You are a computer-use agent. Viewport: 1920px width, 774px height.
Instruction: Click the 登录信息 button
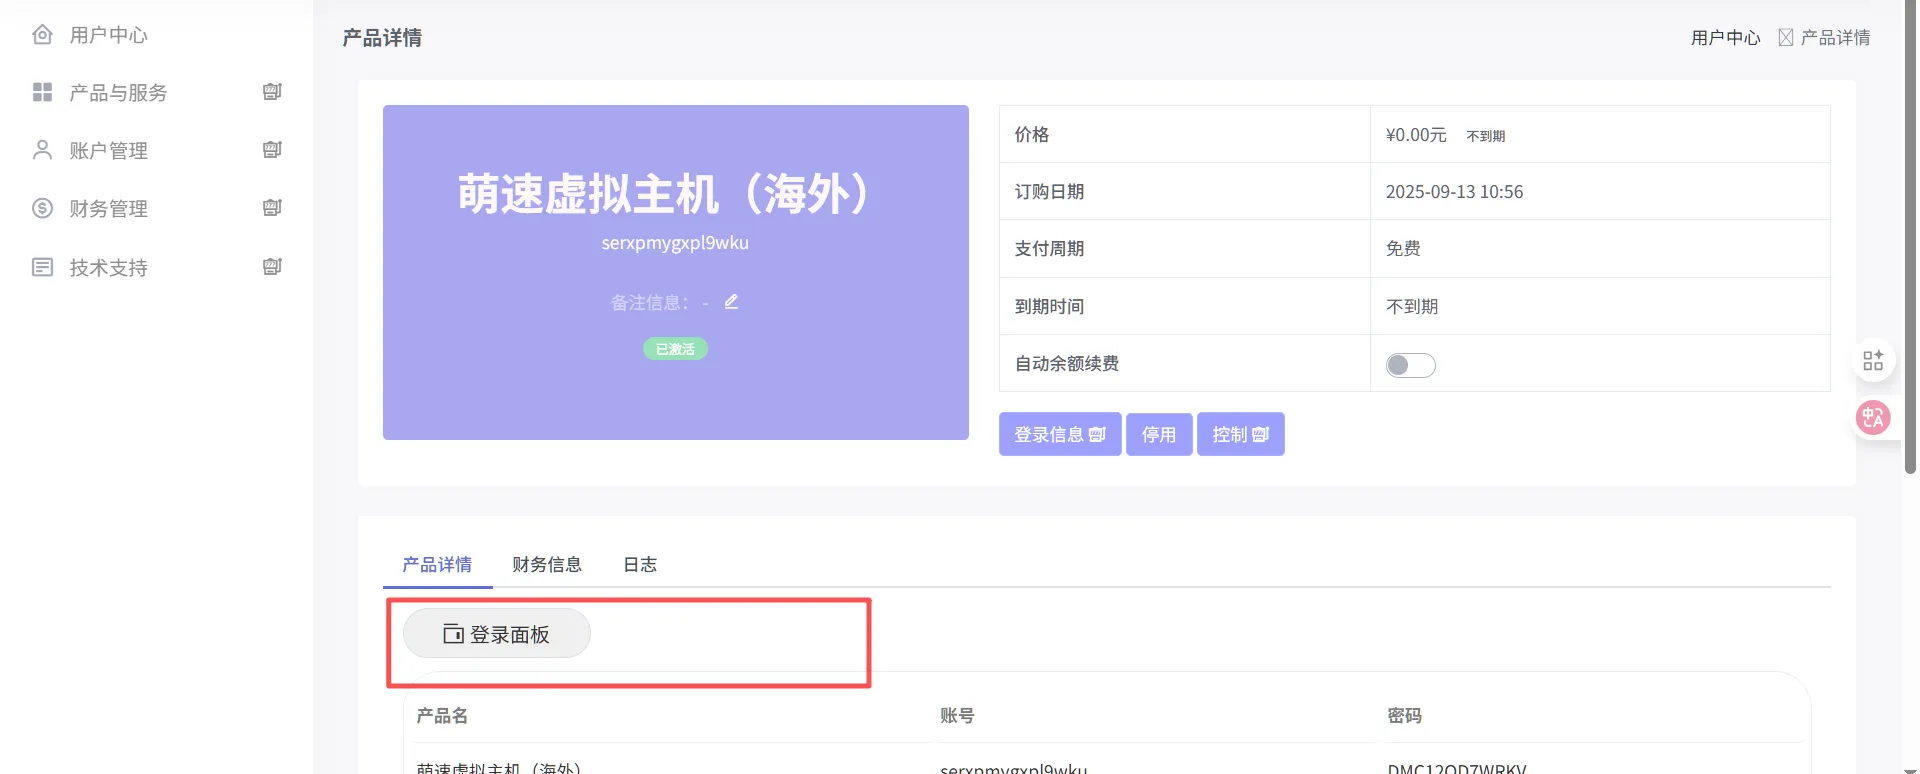[x=1060, y=434]
